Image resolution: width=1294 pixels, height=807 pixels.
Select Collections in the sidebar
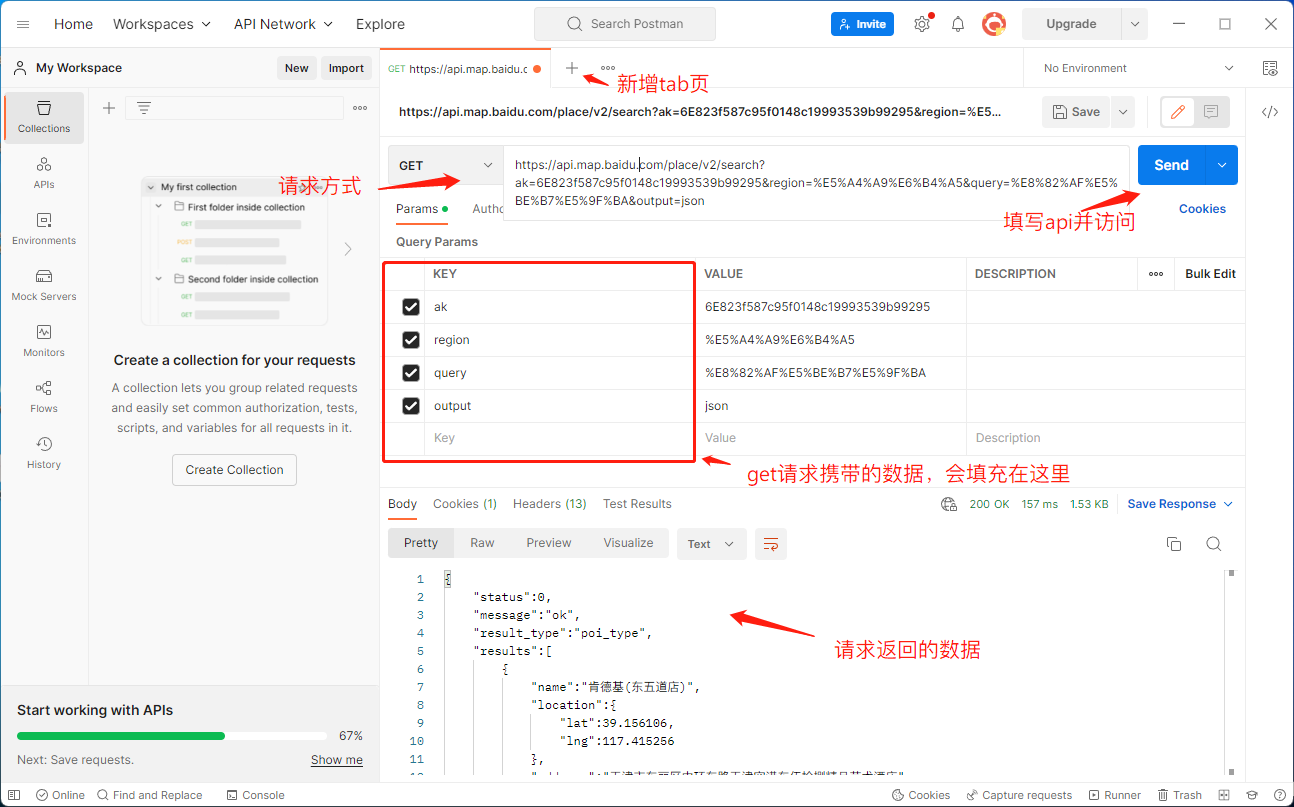[44, 118]
